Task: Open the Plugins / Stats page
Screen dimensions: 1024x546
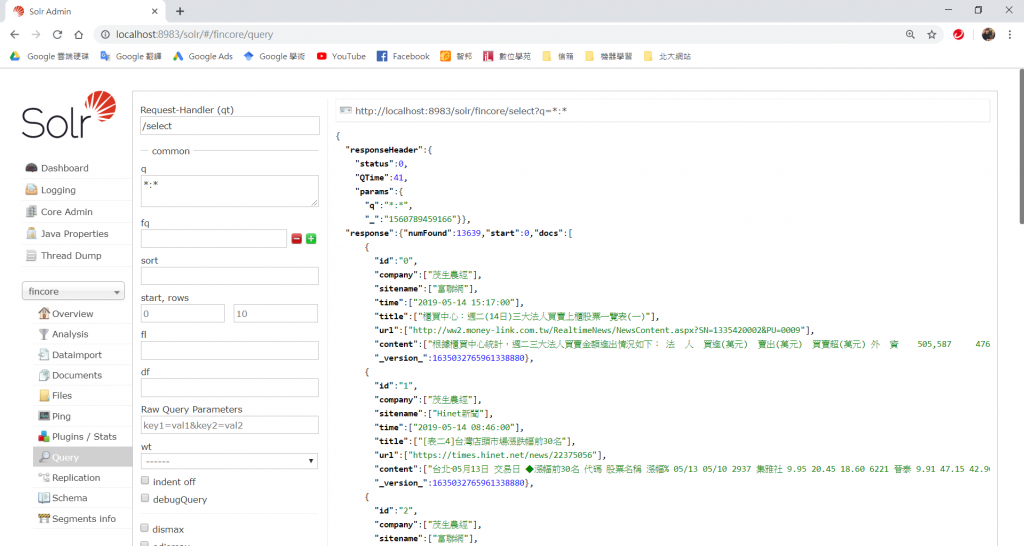Action: 84,436
